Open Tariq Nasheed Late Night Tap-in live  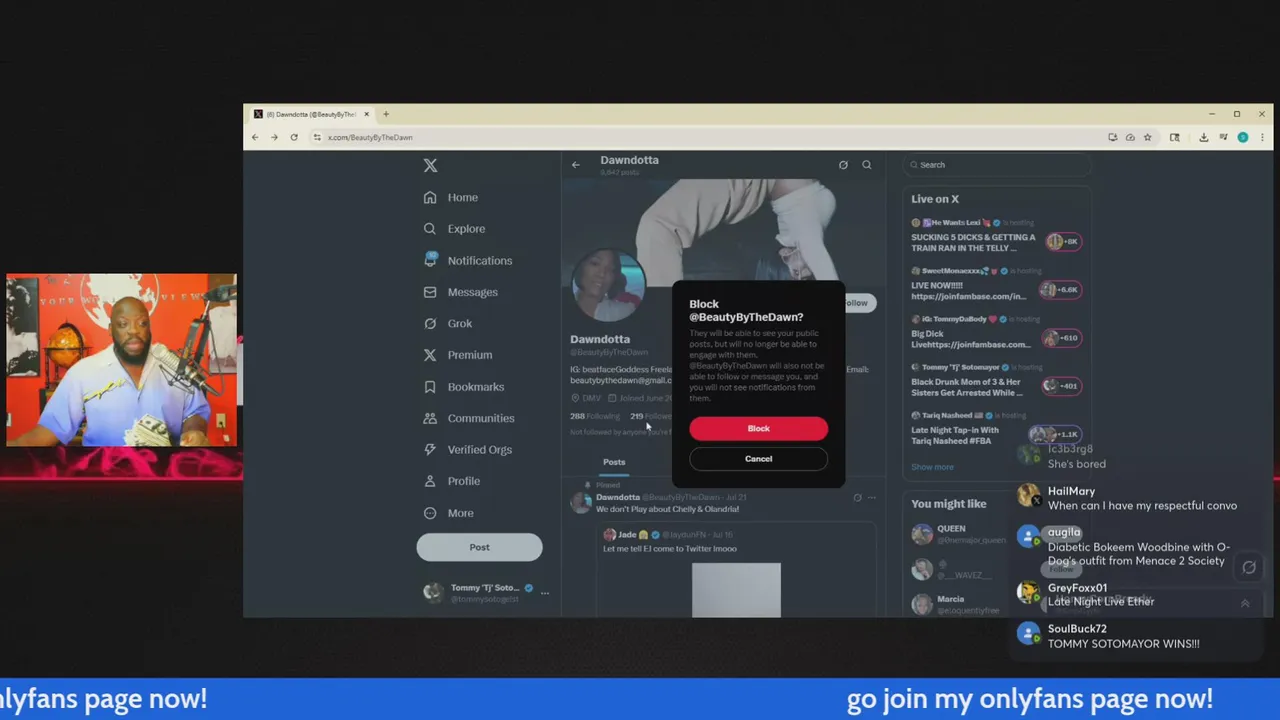coord(995,428)
